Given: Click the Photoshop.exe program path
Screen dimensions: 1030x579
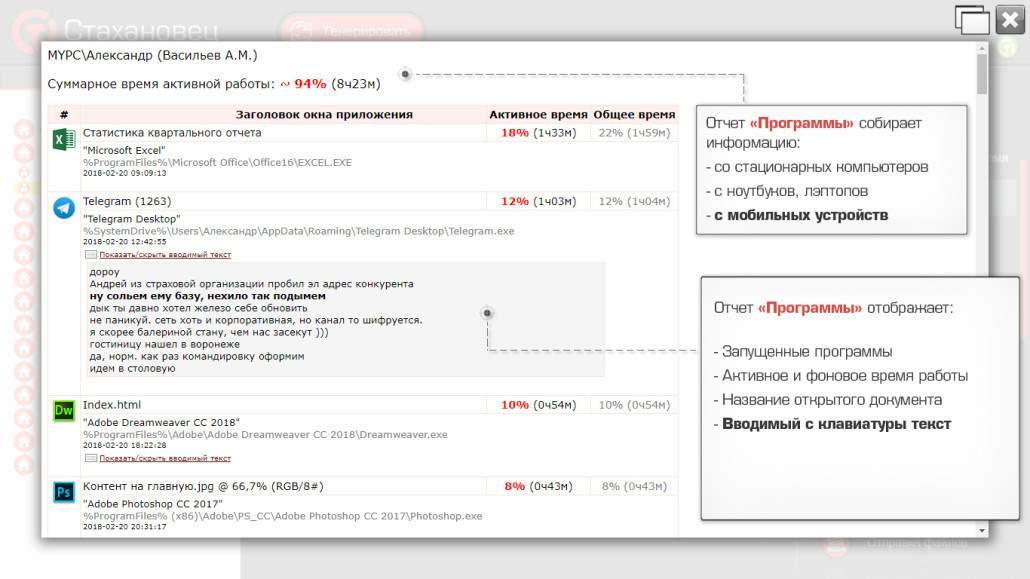Looking at the screenshot, I should [x=282, y=517].
